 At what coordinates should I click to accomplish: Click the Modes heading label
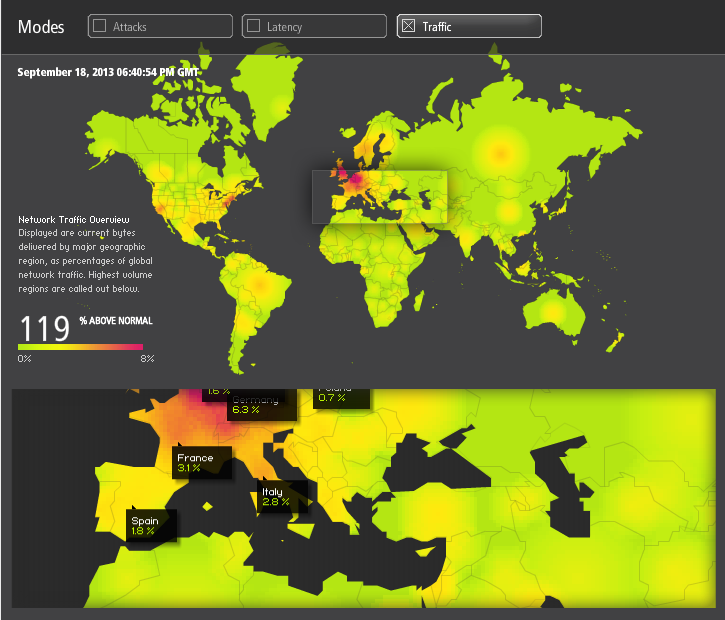click(x=41, y=27)
